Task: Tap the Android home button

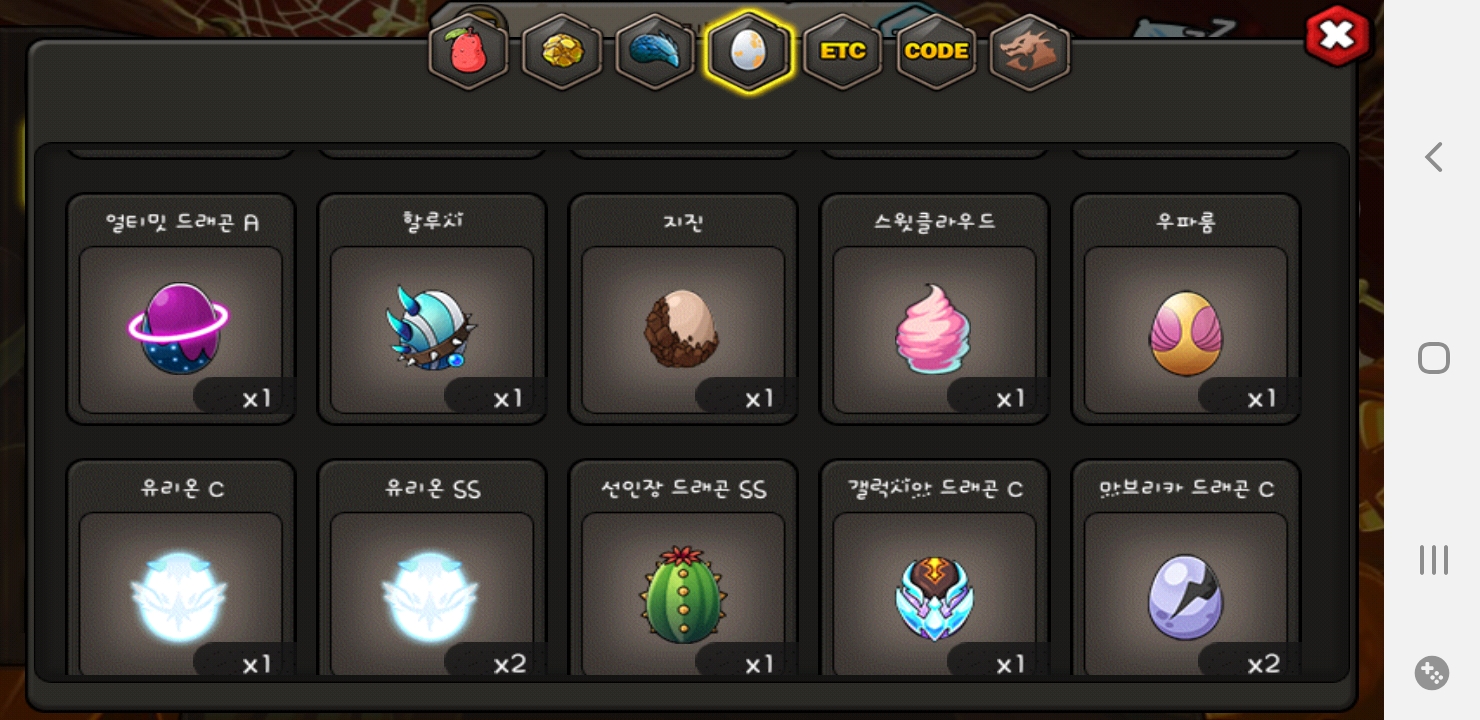Action: click(1433, 358)
